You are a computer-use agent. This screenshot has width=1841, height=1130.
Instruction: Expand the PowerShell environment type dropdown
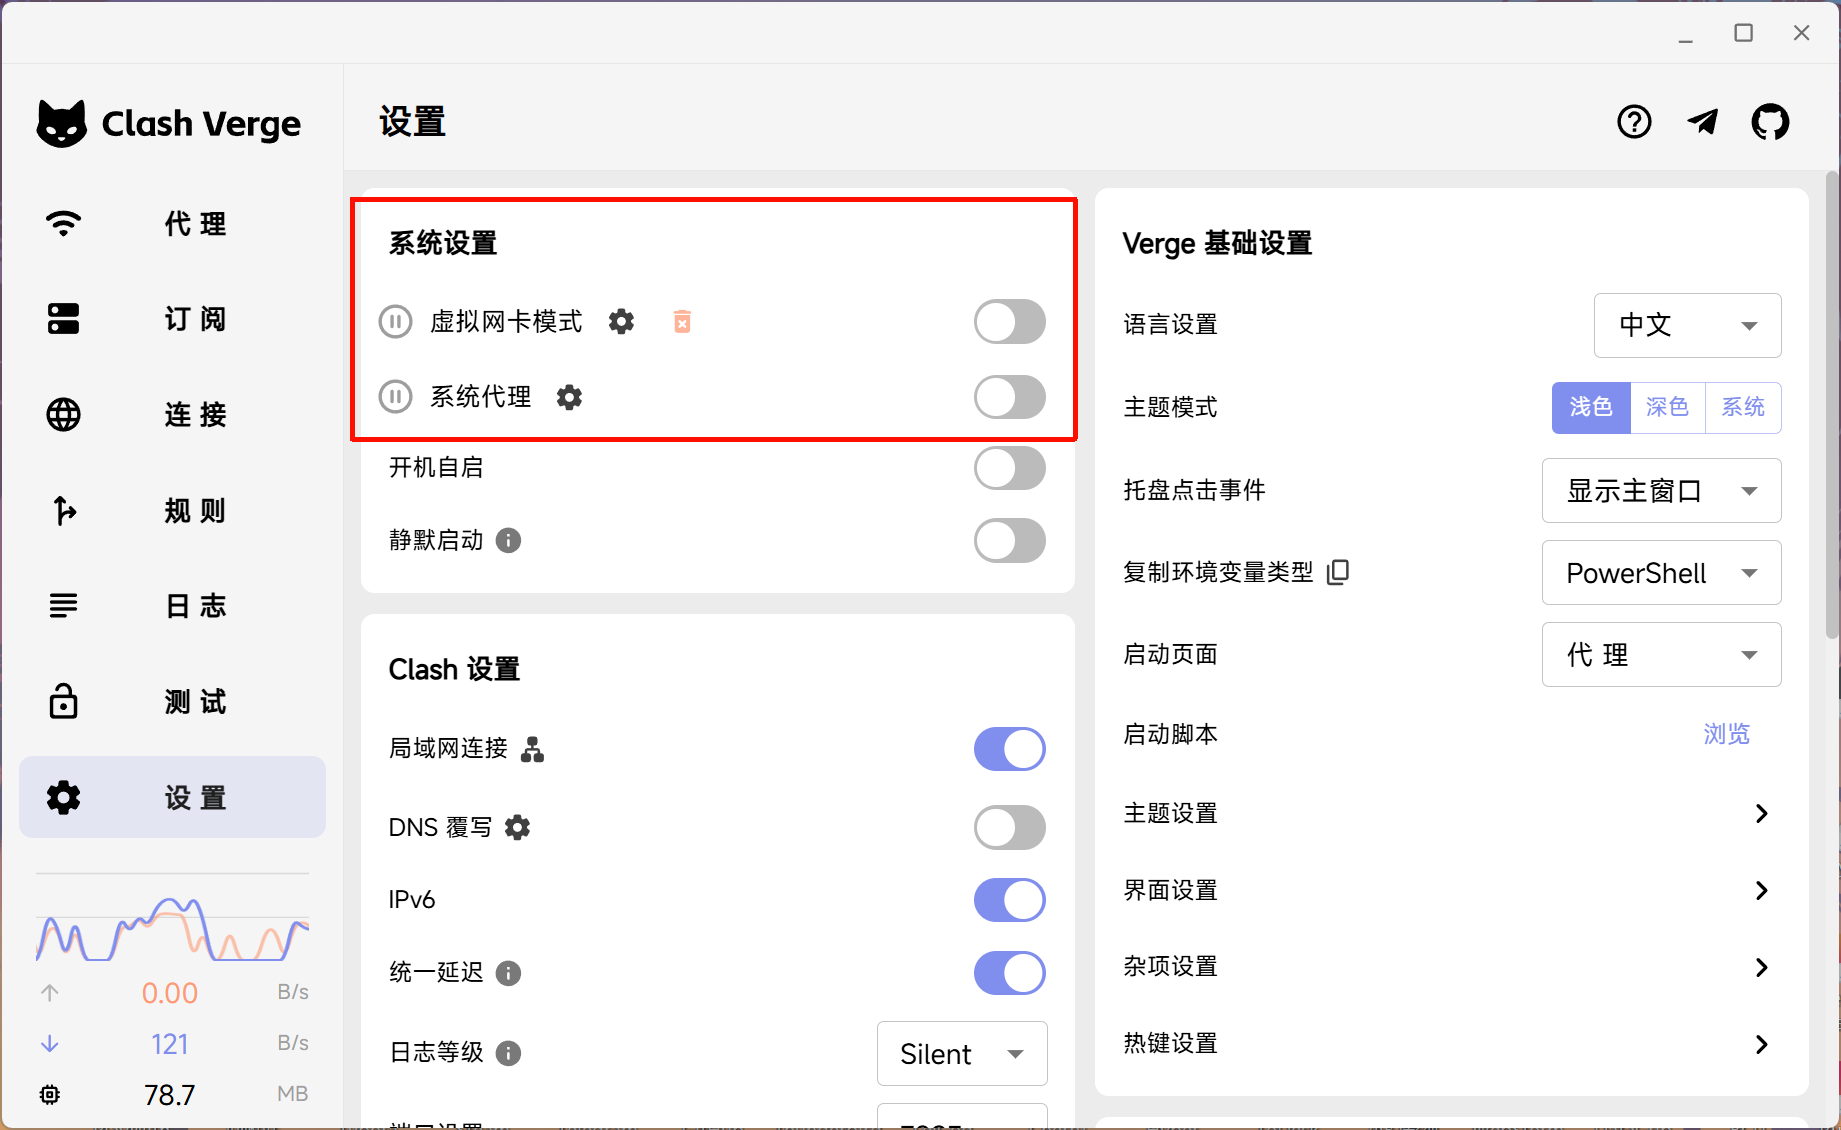tap(1660, 573)
